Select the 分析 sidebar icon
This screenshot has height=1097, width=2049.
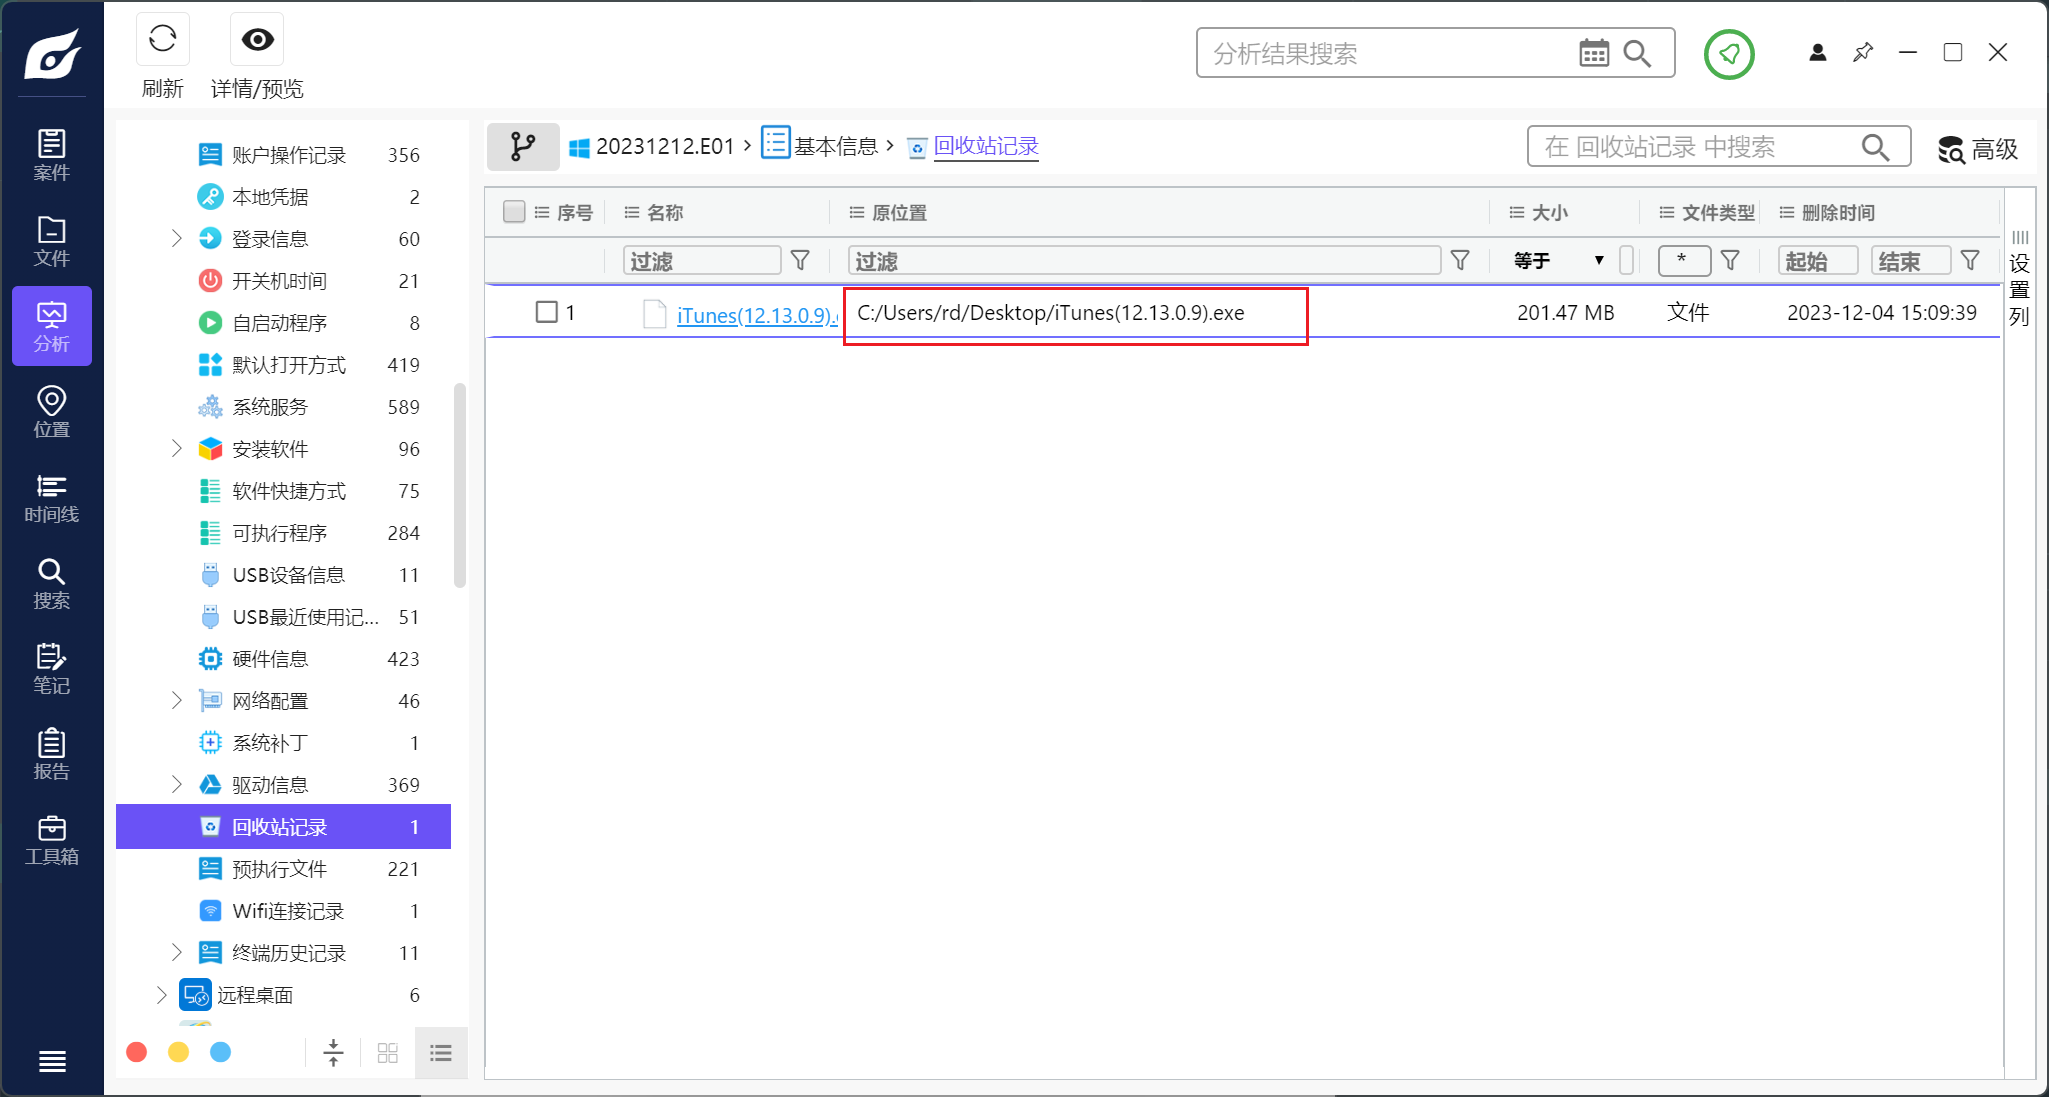[x=52, y=326]
